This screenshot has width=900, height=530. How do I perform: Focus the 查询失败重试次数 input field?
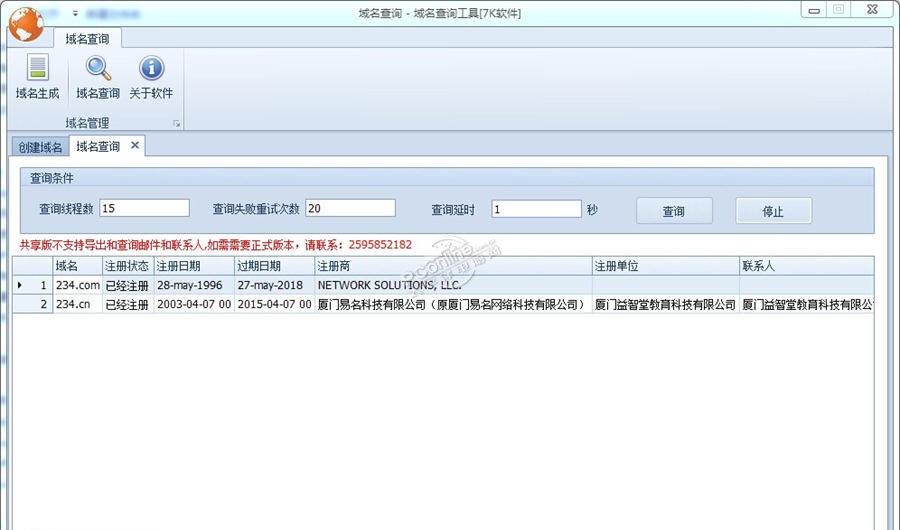click(x=350, y=208)
